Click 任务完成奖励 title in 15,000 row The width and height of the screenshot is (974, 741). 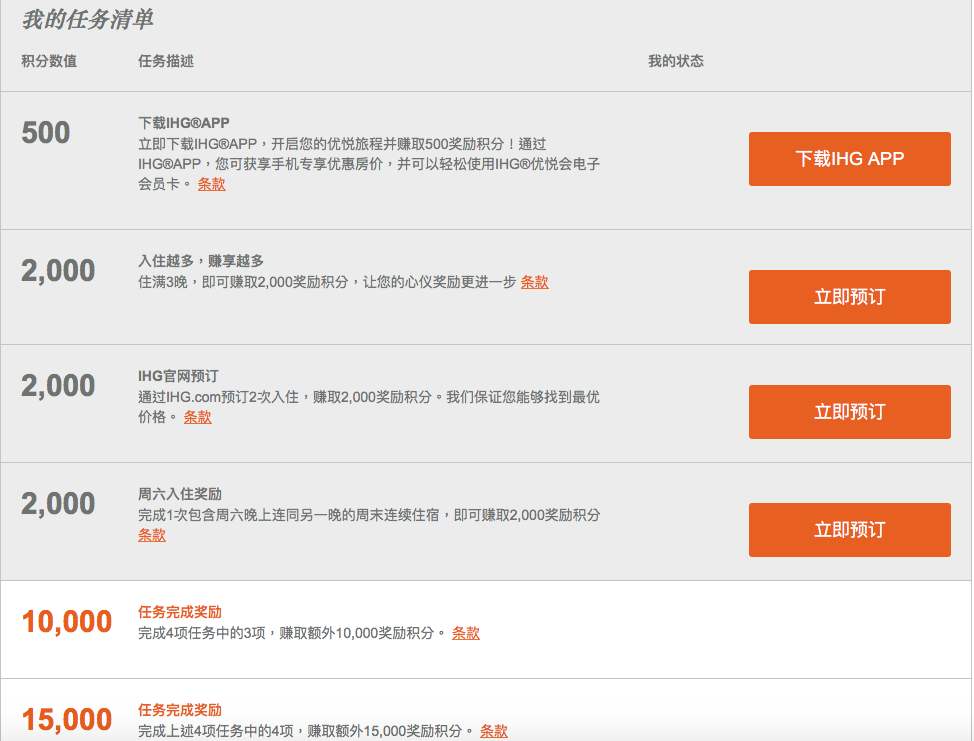pyautogui.click(x=180, y=711)
